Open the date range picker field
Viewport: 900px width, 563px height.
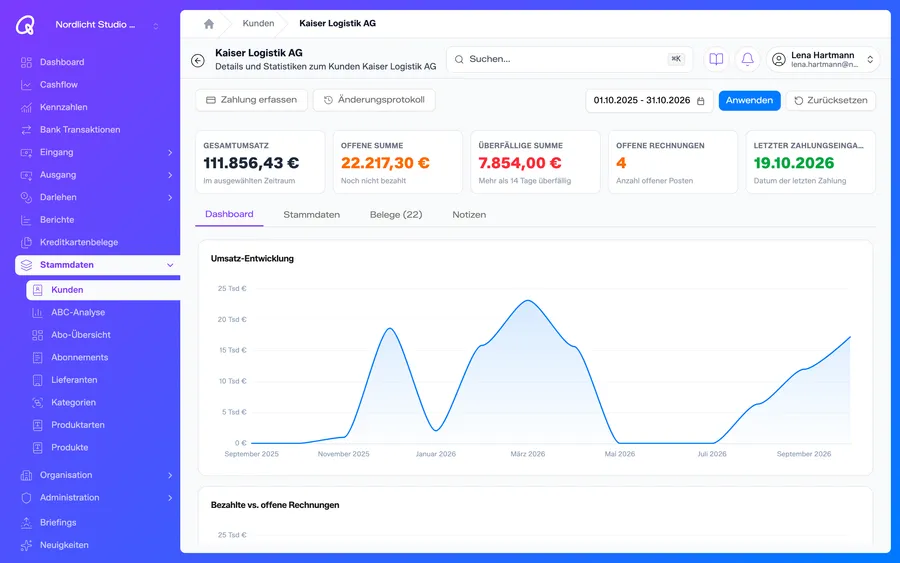[649, 100]
